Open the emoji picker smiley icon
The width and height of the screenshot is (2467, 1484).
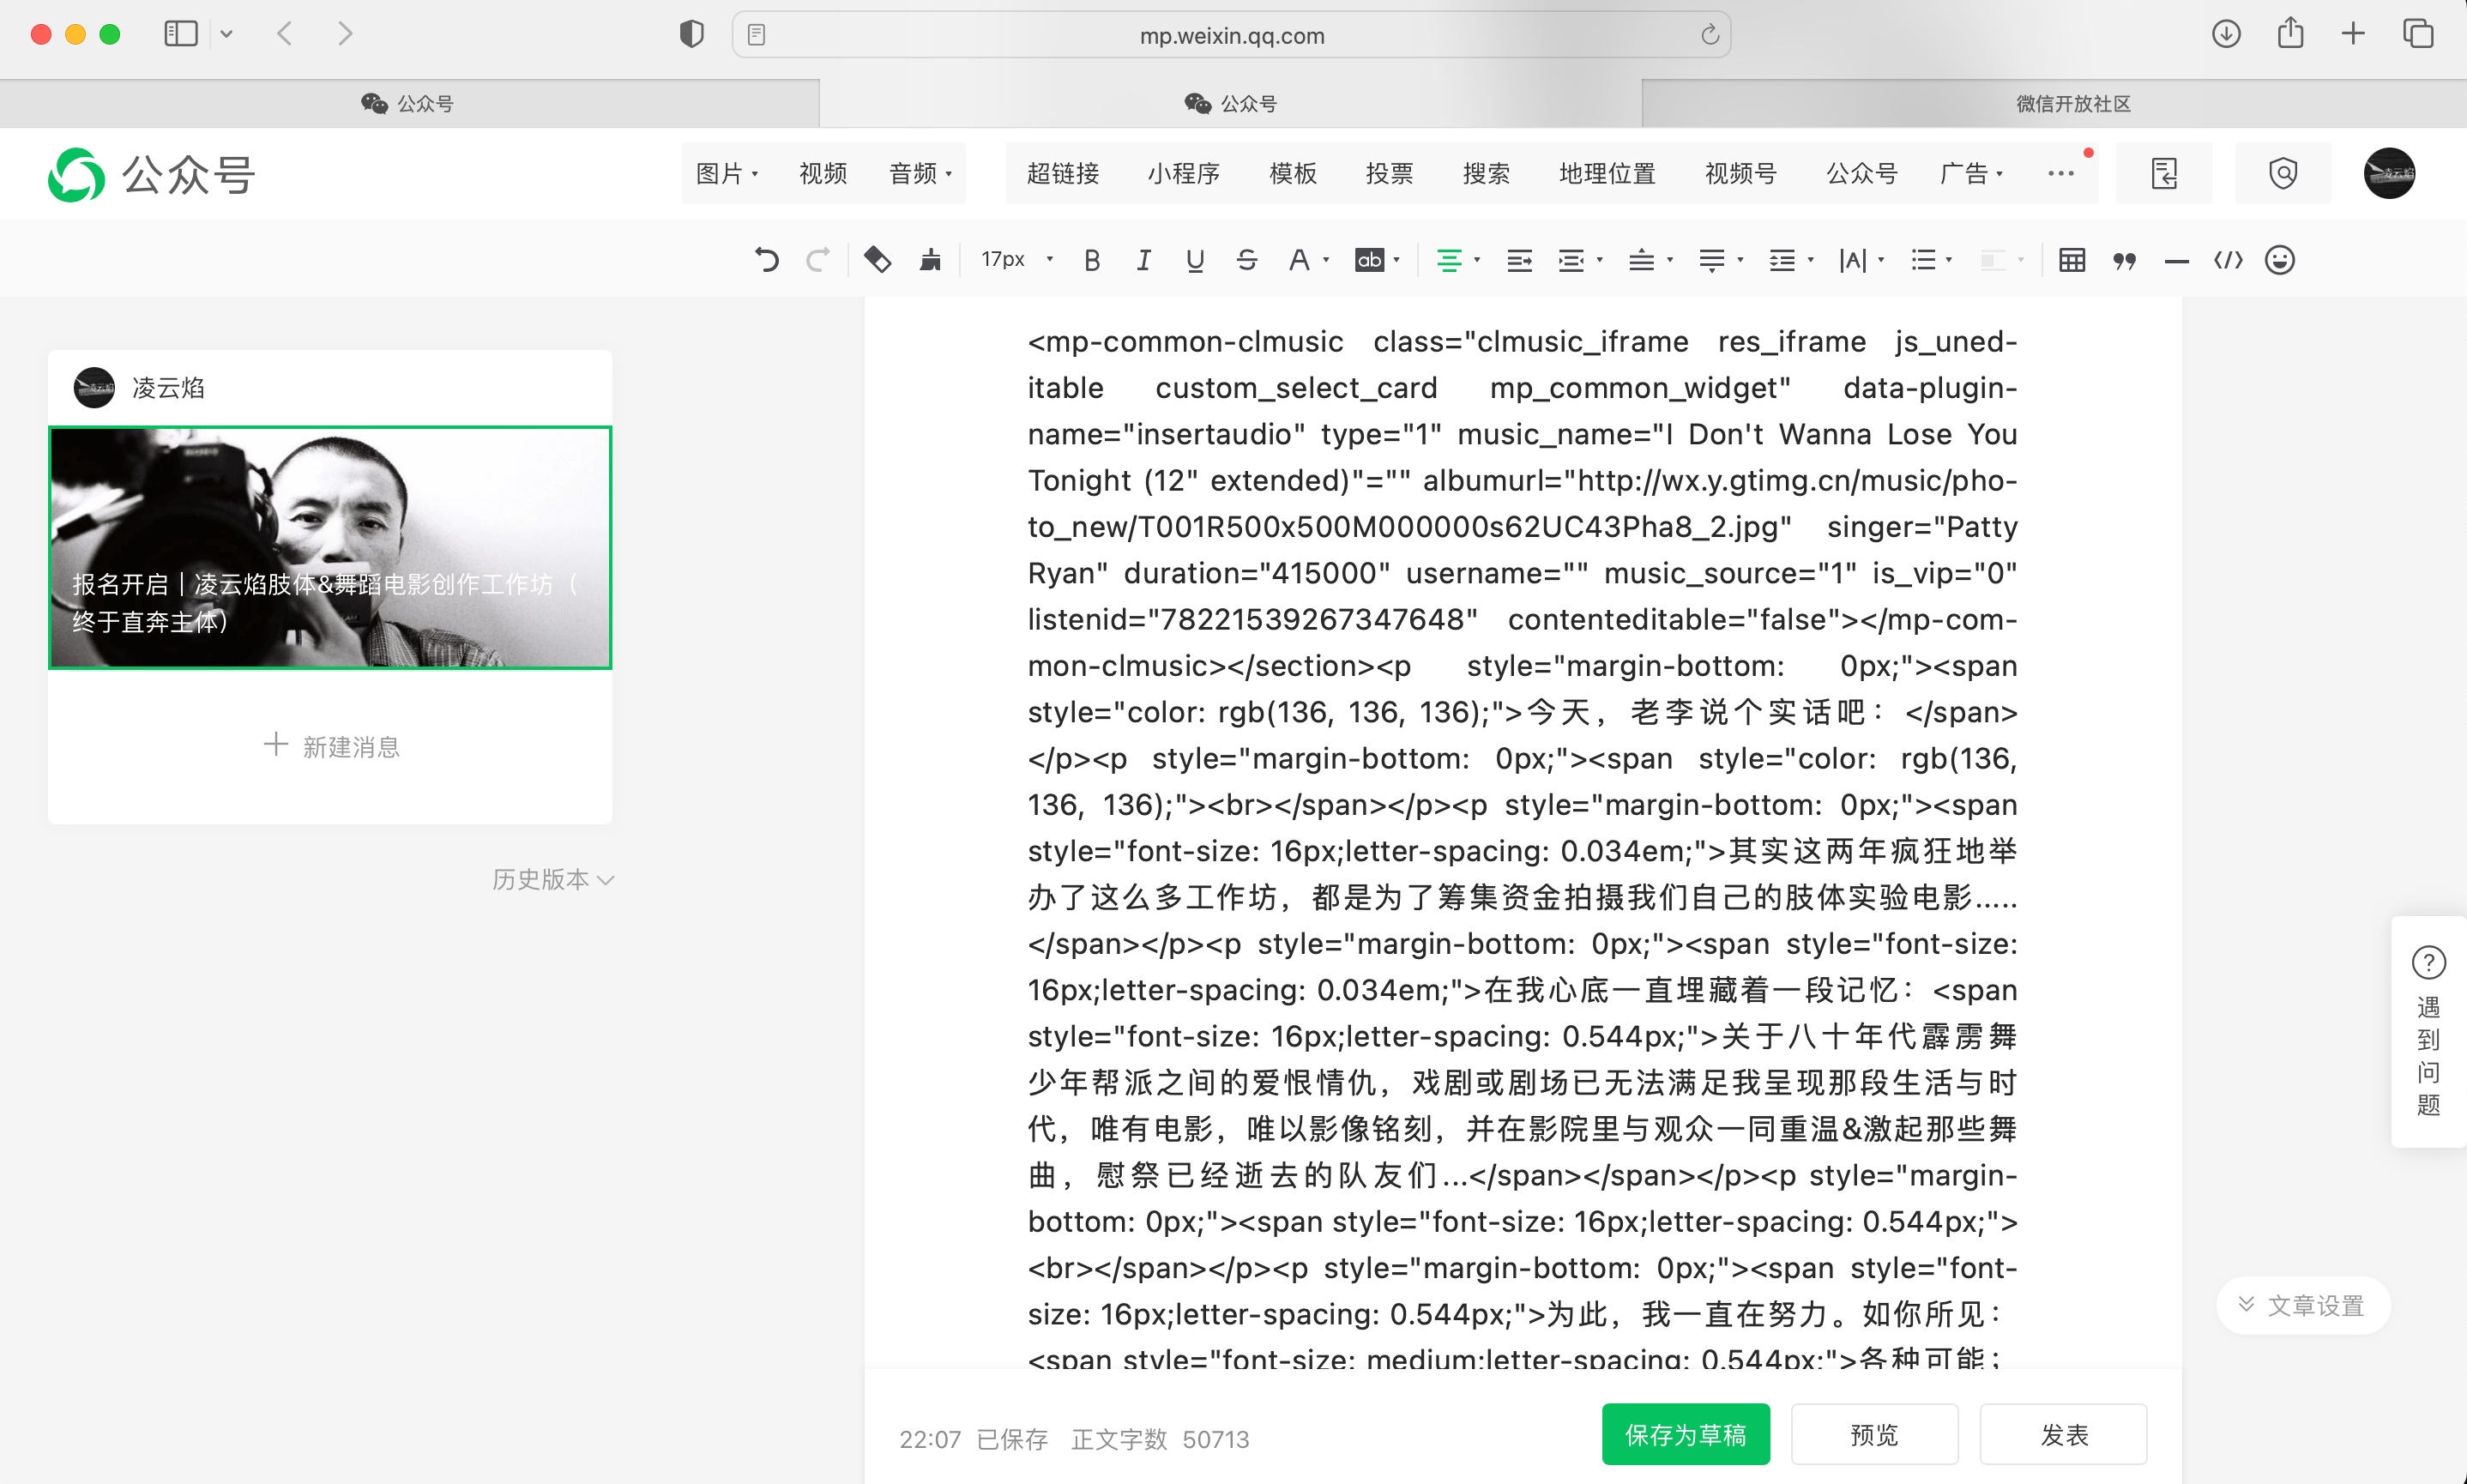coord(2279,260)
